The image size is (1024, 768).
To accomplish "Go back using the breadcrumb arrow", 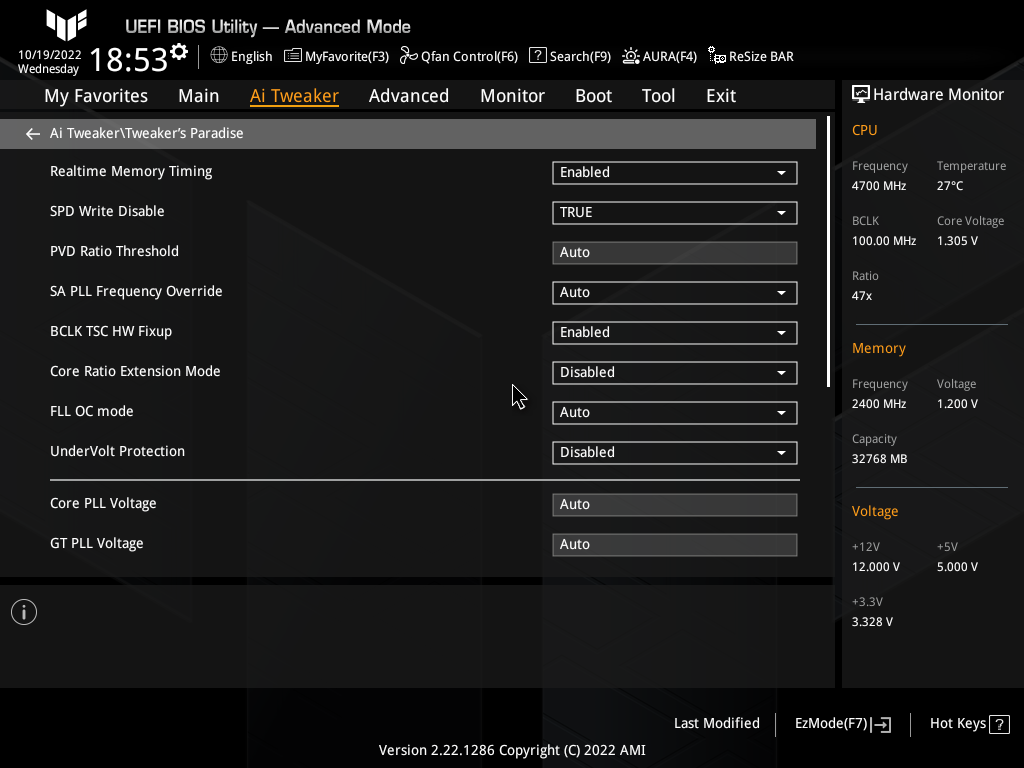I will pyautogui.click(x=32, y=133).
